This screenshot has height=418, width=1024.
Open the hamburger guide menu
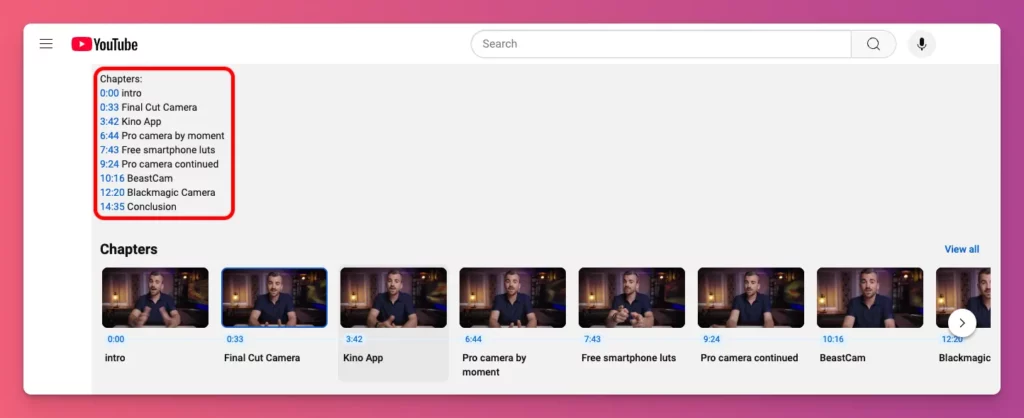point(46,44)
